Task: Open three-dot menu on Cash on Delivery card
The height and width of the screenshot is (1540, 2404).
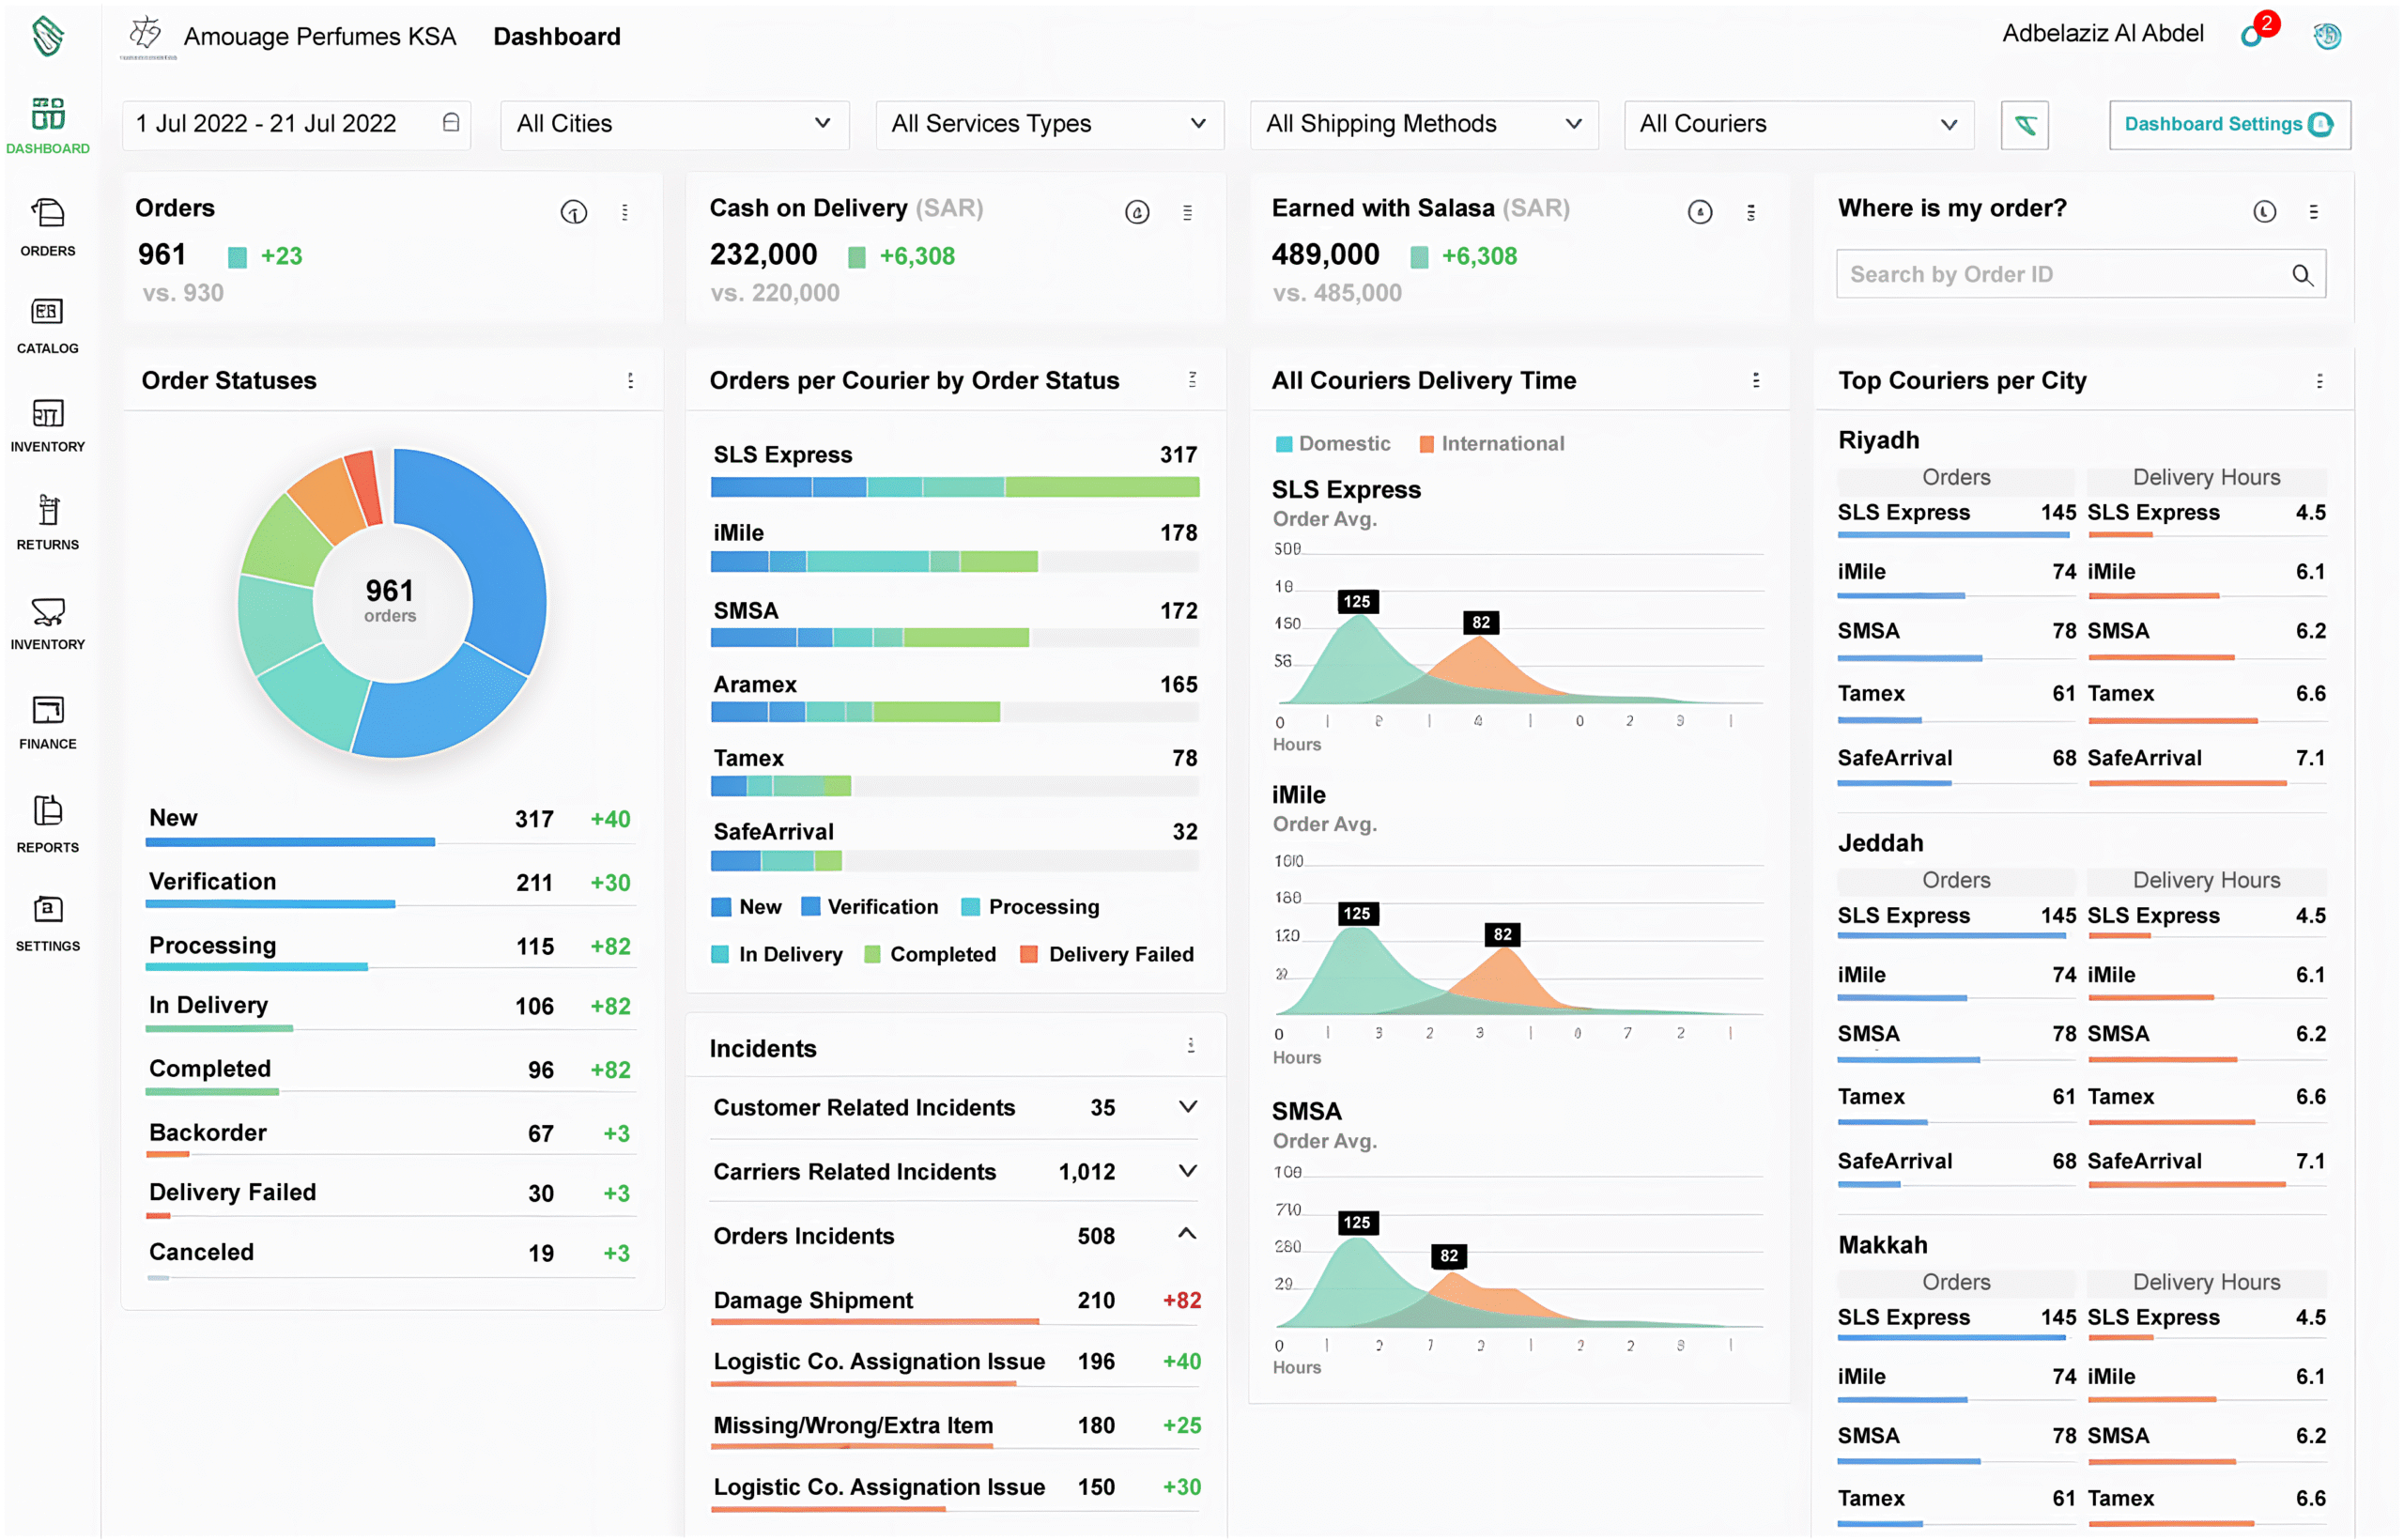Action: pos(1187,212)
